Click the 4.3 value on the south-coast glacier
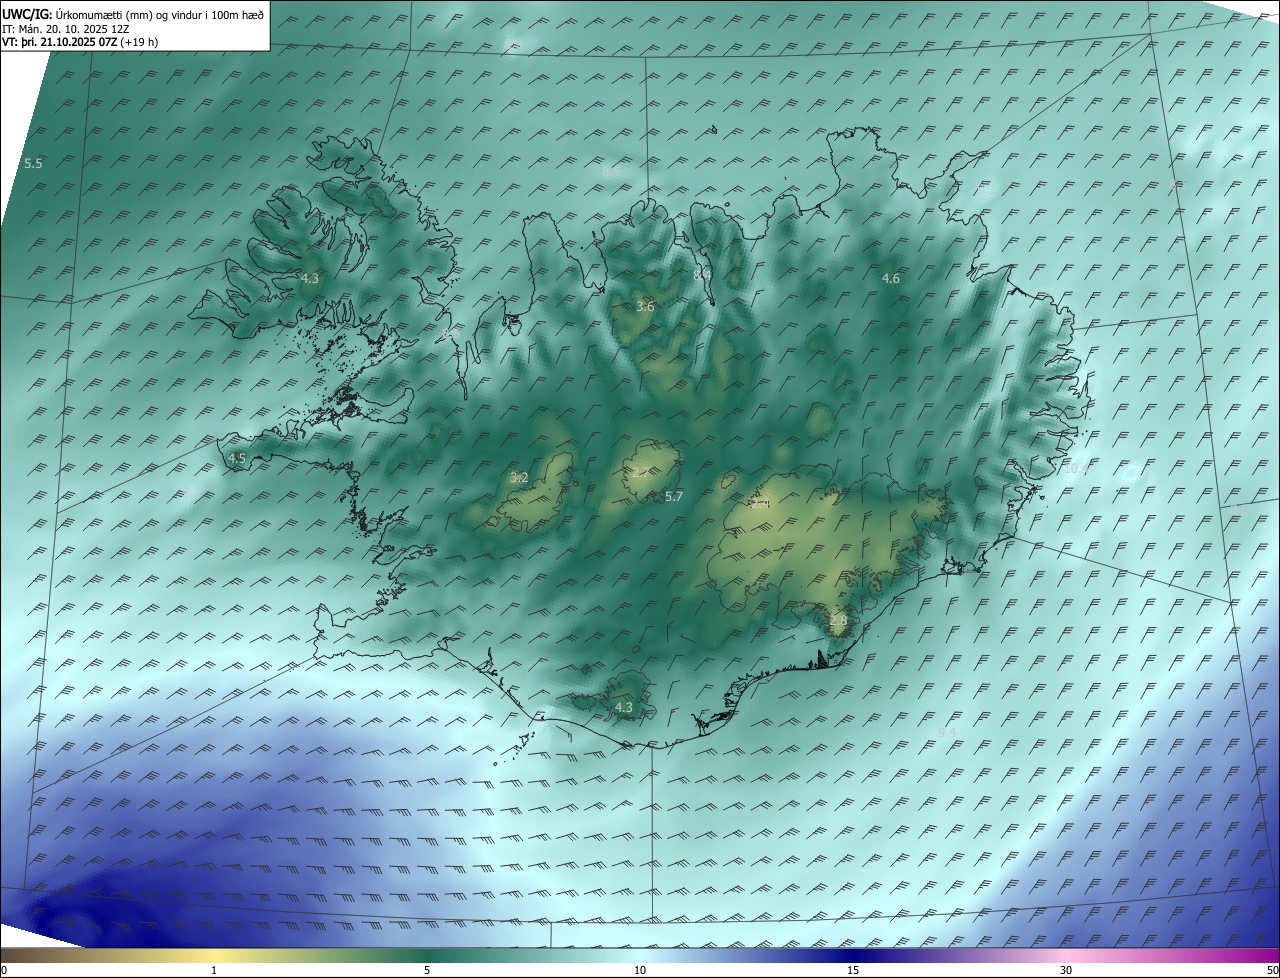Viewport: 1280px width, 978px height. (x=623, y=707)
